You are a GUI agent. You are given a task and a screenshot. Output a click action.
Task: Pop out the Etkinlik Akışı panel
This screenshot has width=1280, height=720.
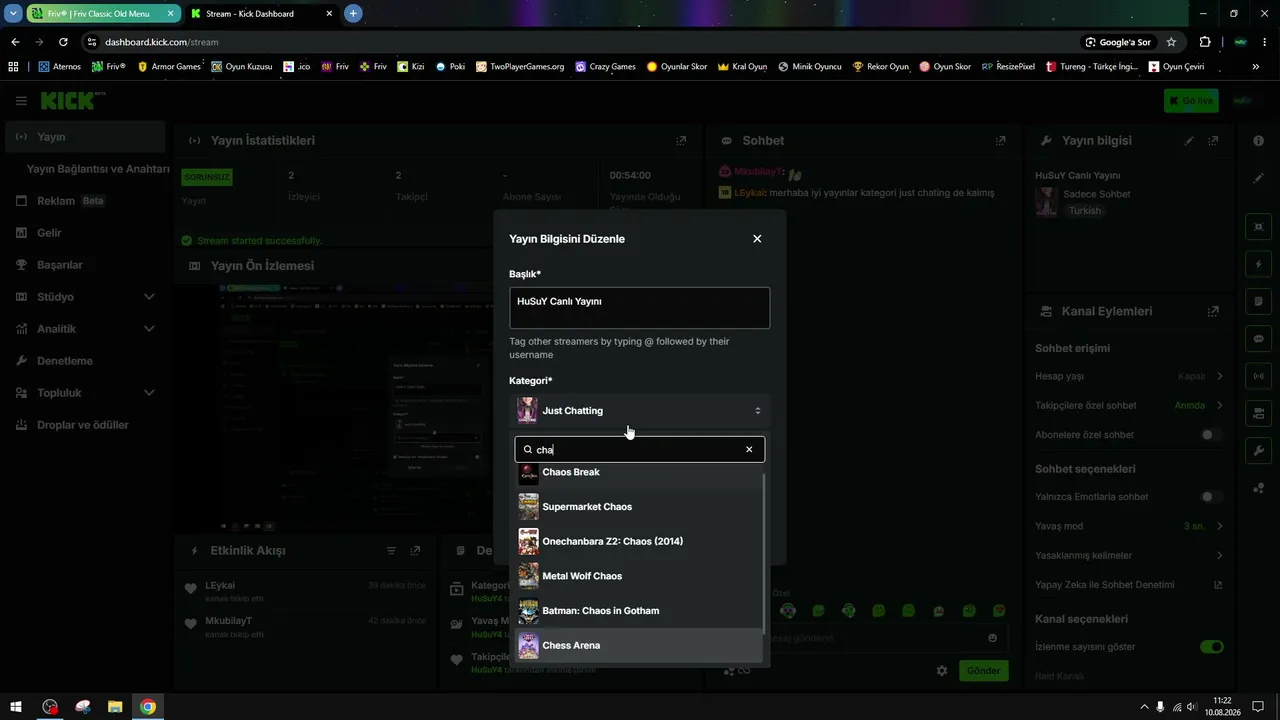(415, 551)
